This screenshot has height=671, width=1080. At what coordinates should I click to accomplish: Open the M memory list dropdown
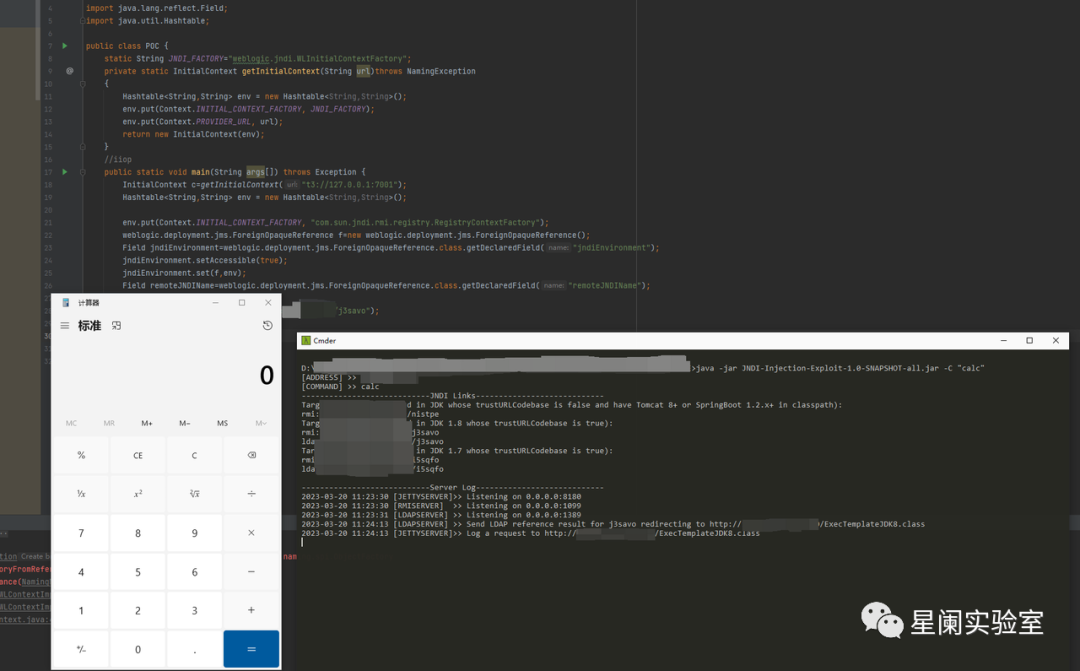coord(260,423)
